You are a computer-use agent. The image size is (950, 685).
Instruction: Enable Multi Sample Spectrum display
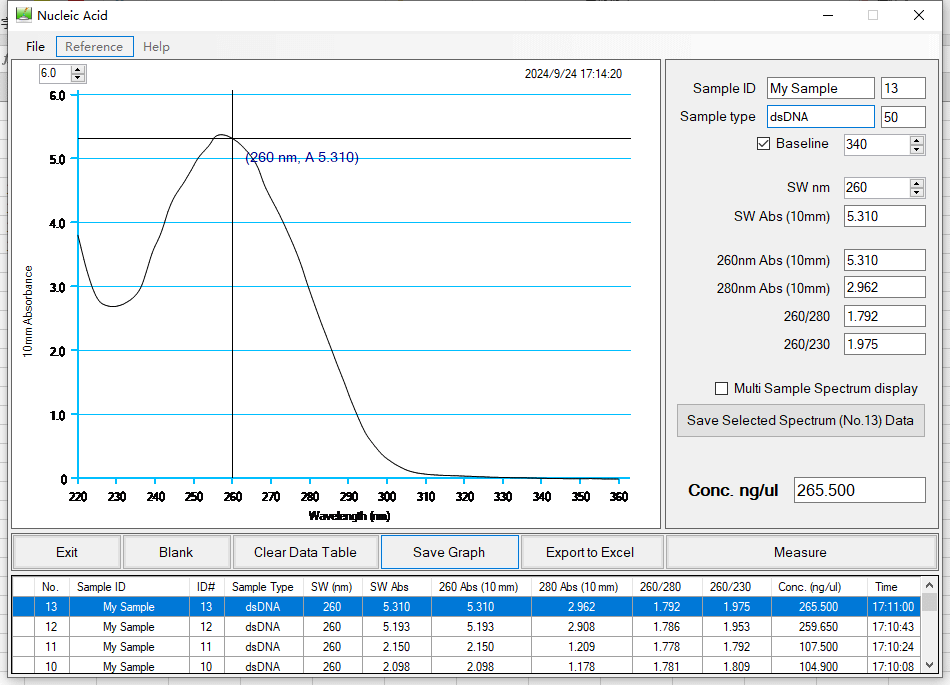coord(721,389)
